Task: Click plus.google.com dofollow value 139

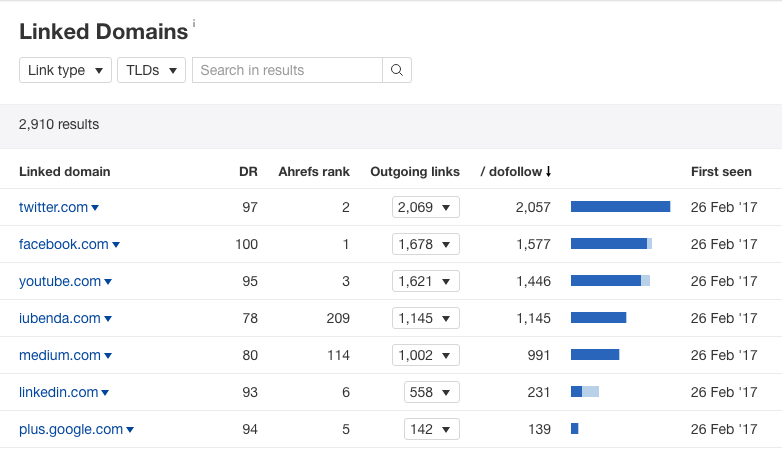Action: [540, 429]
